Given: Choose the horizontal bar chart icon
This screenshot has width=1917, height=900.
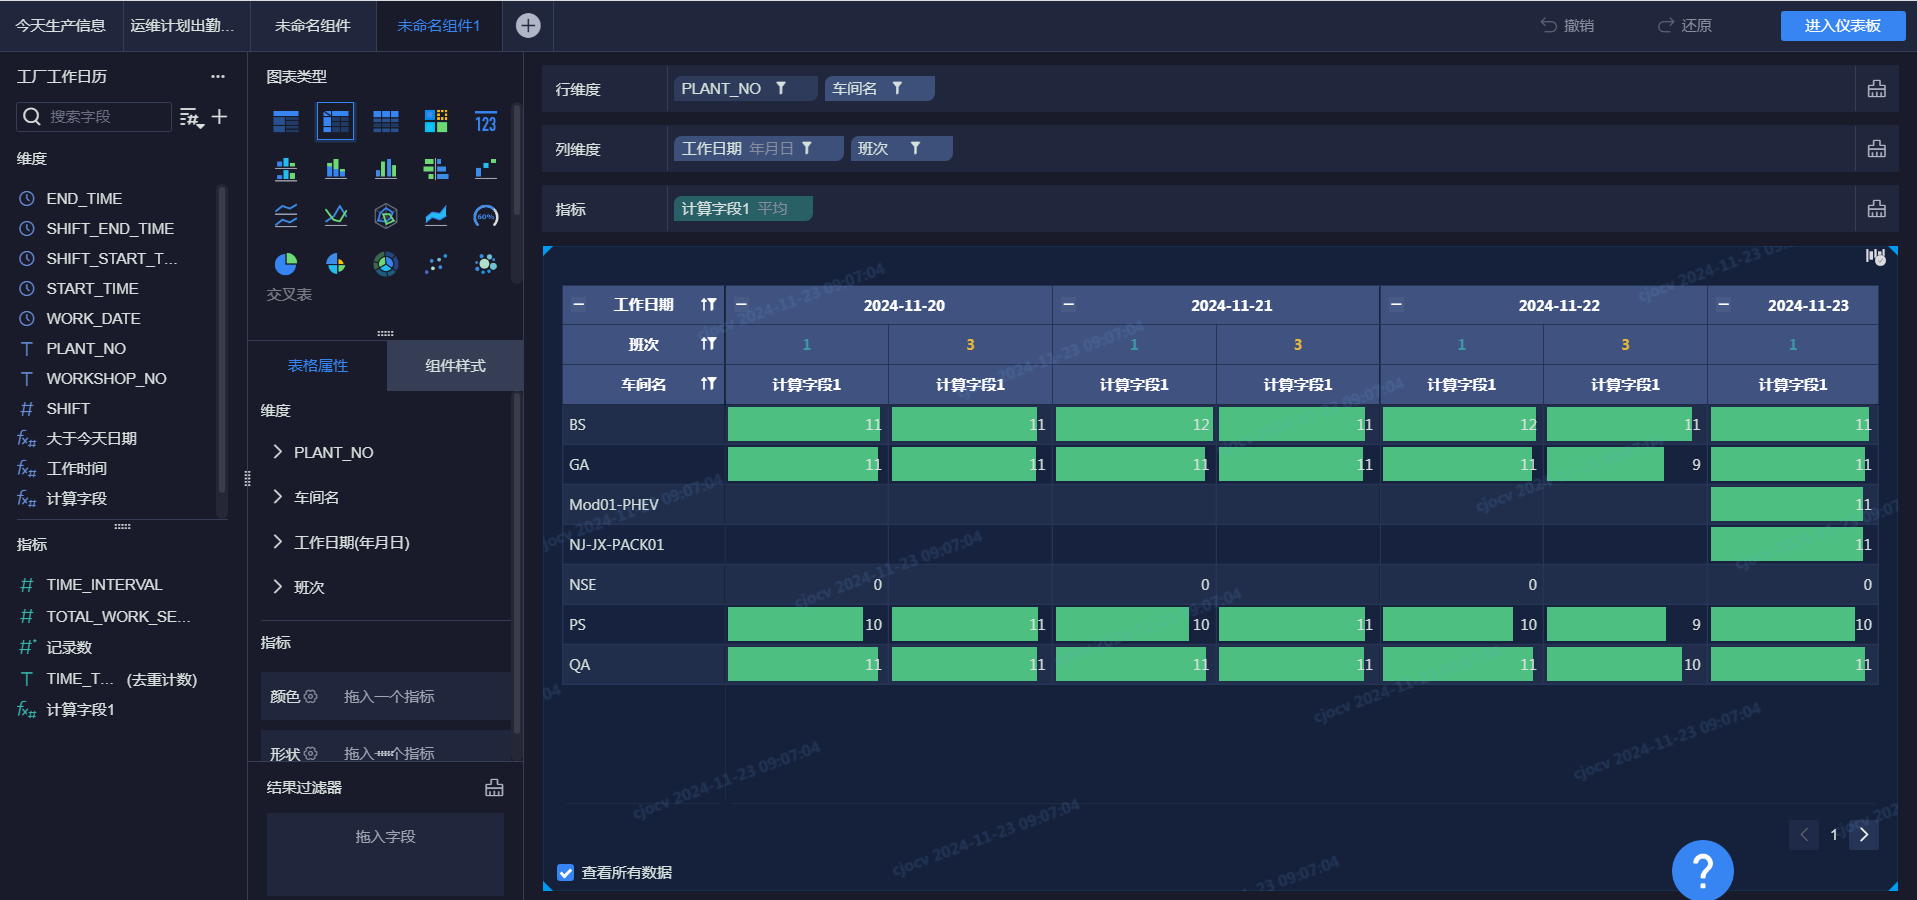Looking at the screenshot, I should tap(436, 169).
